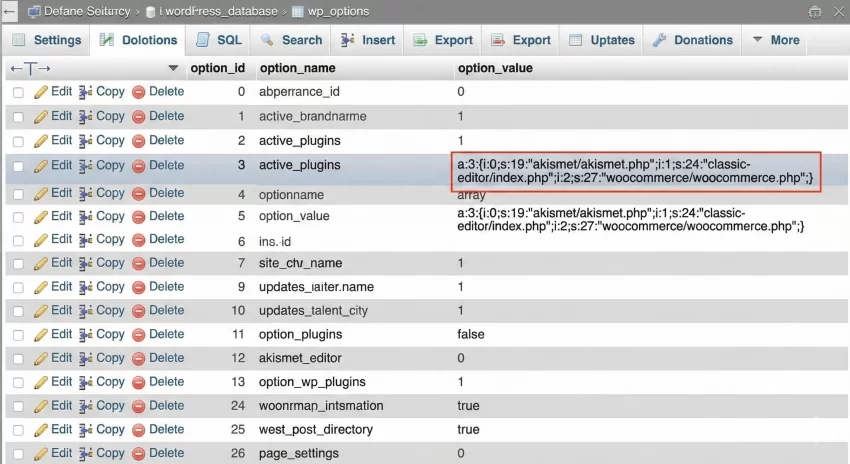850x464 pixels.
Task: Click Delete icon for page_settings row
Action: click(x=139, y=454)
